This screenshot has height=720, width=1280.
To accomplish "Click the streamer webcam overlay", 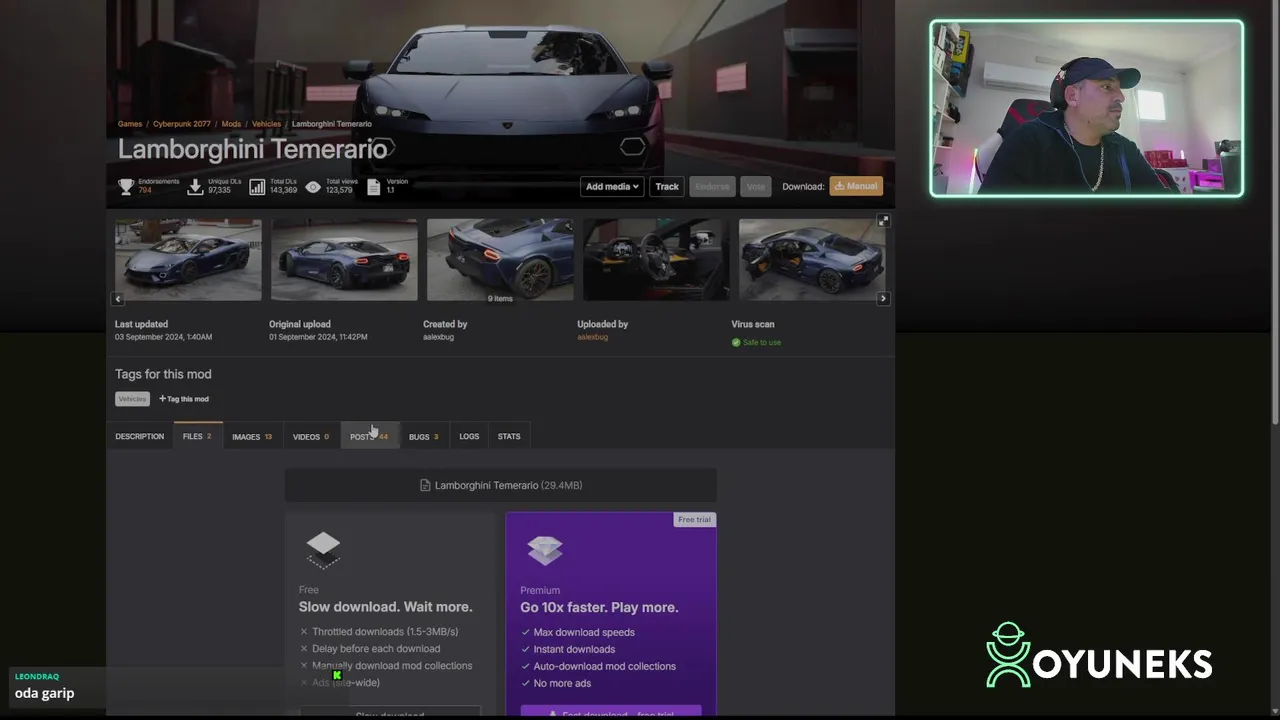I will [x=1087, y=108].
